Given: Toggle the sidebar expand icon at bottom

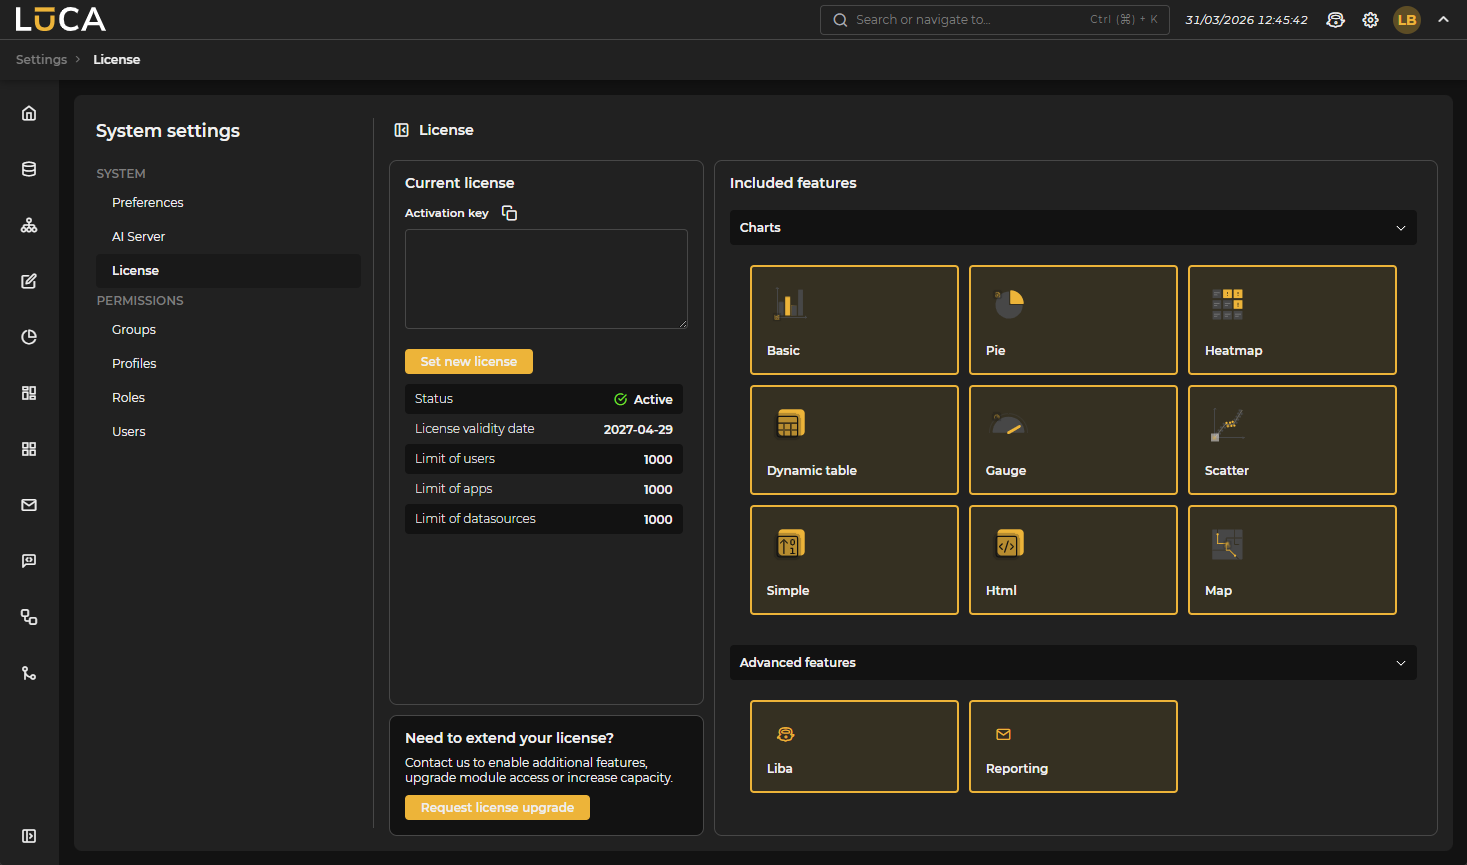Looking at the screenshot, I should pos(29,836).
